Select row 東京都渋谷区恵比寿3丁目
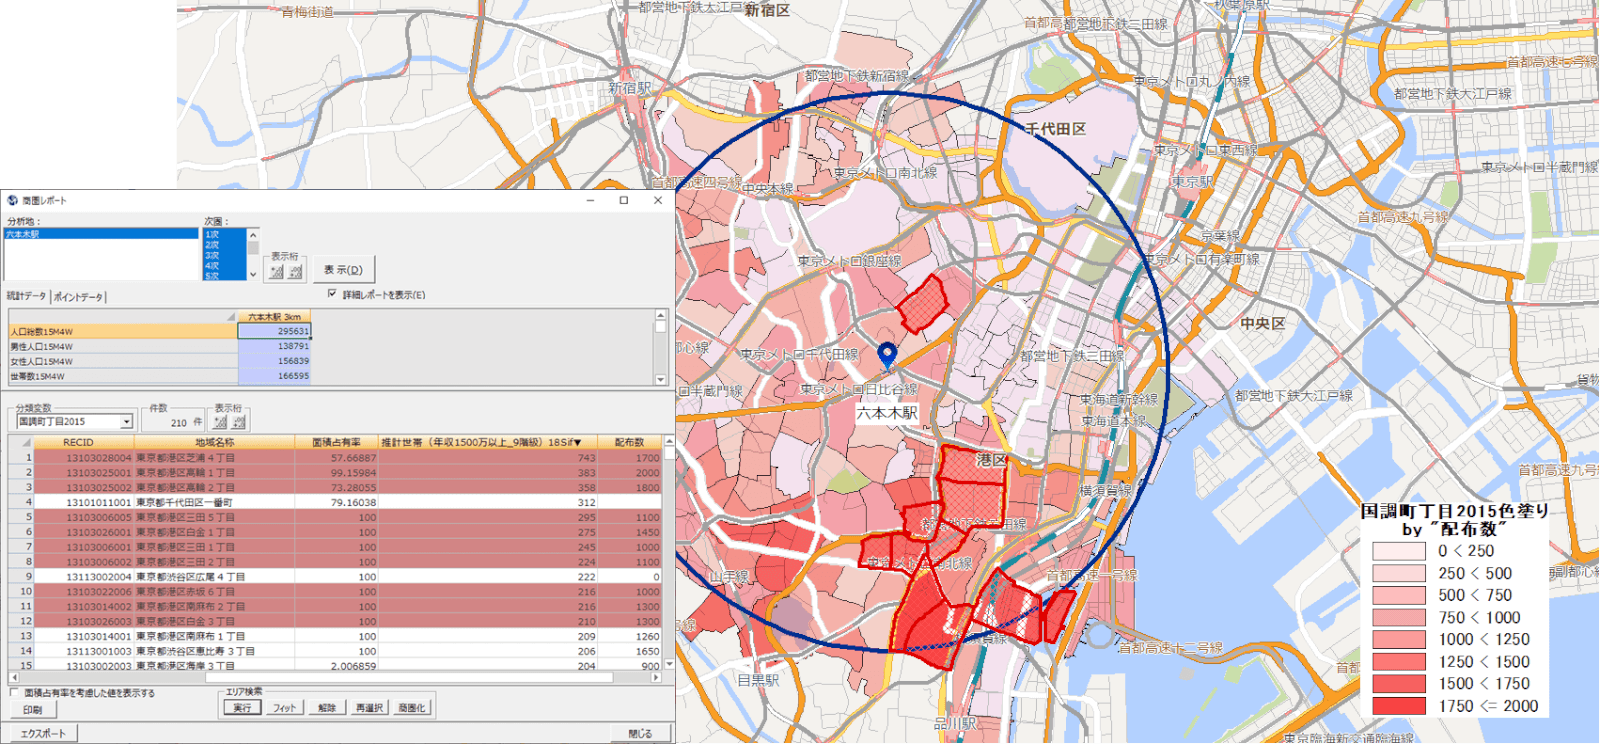 click(x=336, y=651)
